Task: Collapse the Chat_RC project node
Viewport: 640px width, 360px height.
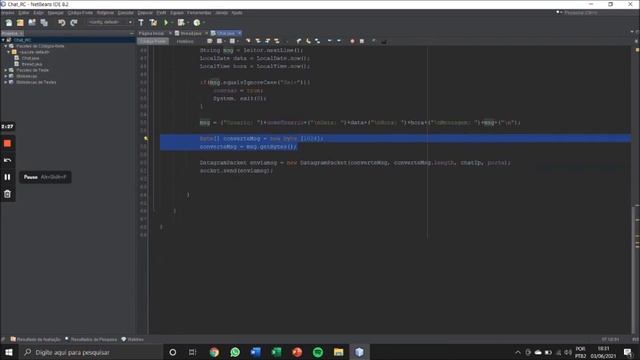Action: point(3,40)
